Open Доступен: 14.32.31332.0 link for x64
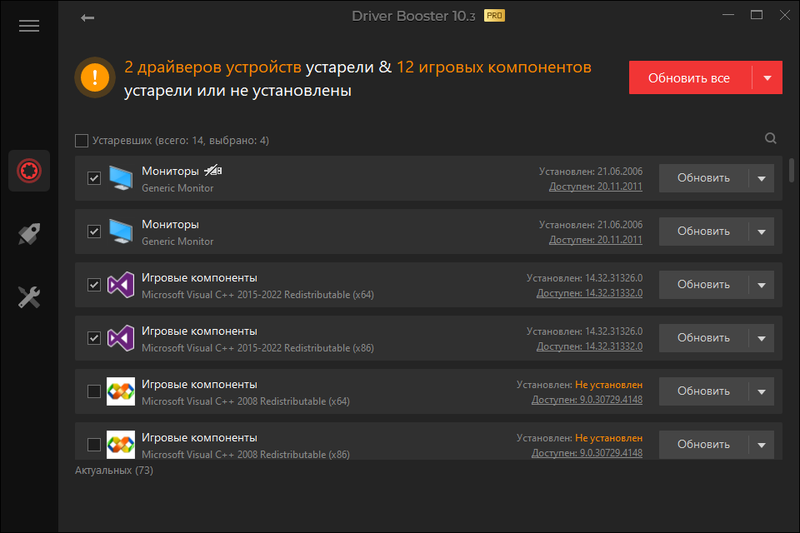The image size is (800, 533). pyautogui.click(x=589, y=293)
